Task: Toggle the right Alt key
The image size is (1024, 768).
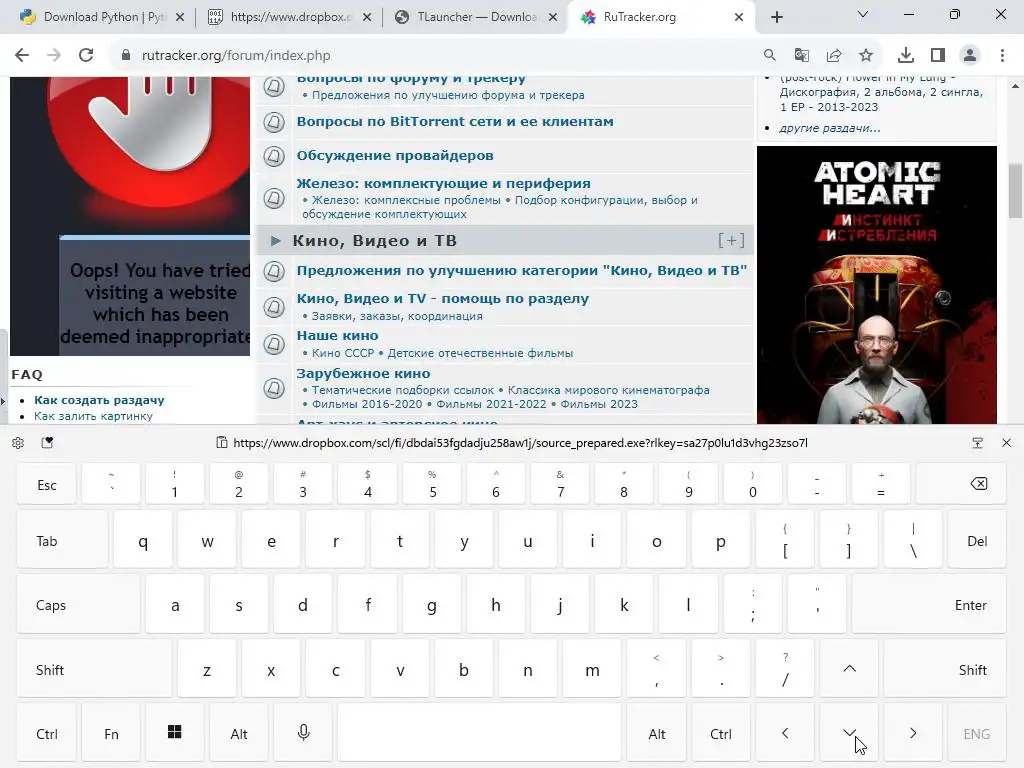Action: [657, 733]
